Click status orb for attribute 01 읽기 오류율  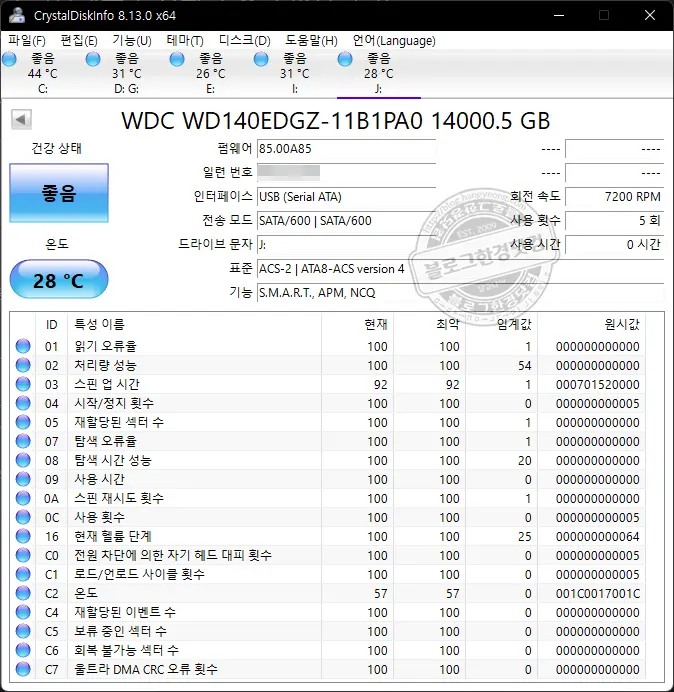click(23, 346)
